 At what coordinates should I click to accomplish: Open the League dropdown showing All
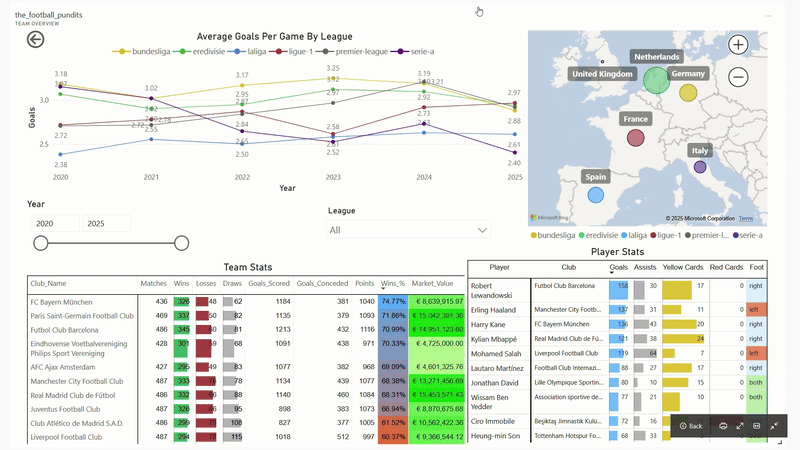[409, 230]
